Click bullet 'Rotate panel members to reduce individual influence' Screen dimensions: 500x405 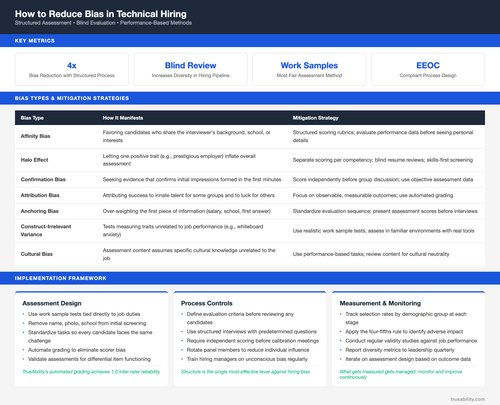point(248,350)
